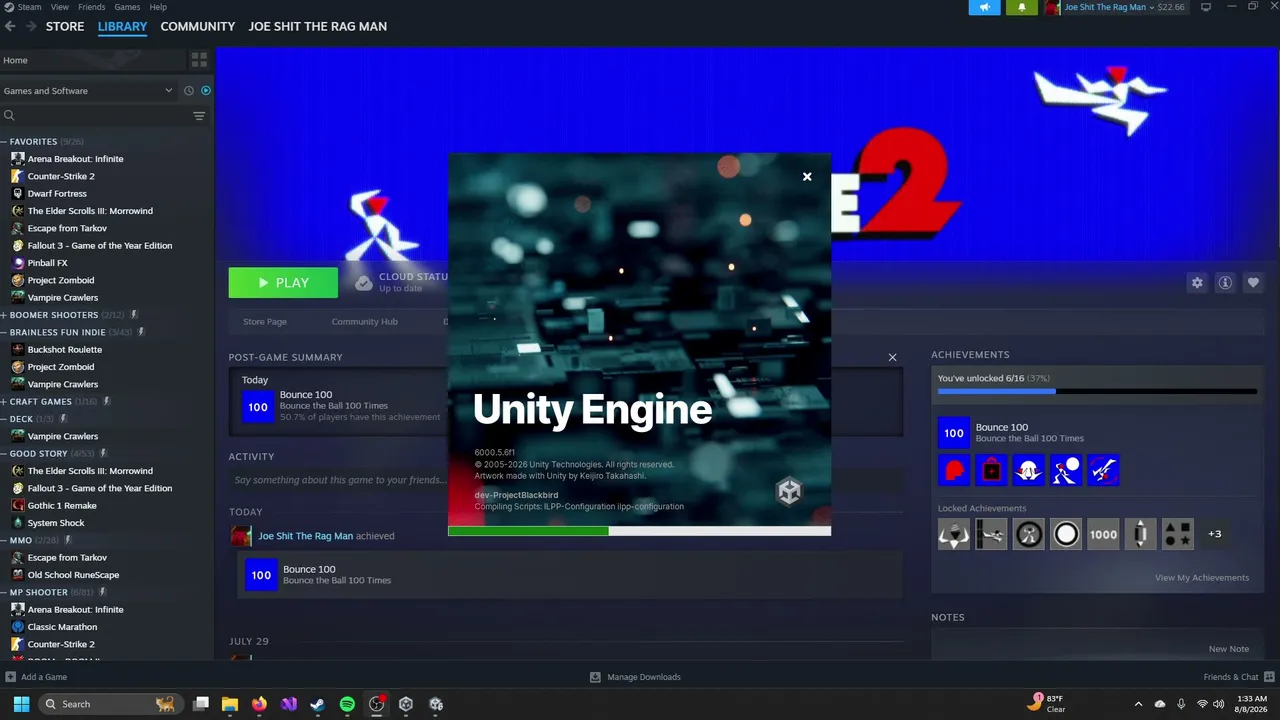Collapse the MMO collection
This screenshot has height=720, width=1280.
coord(4,541)
